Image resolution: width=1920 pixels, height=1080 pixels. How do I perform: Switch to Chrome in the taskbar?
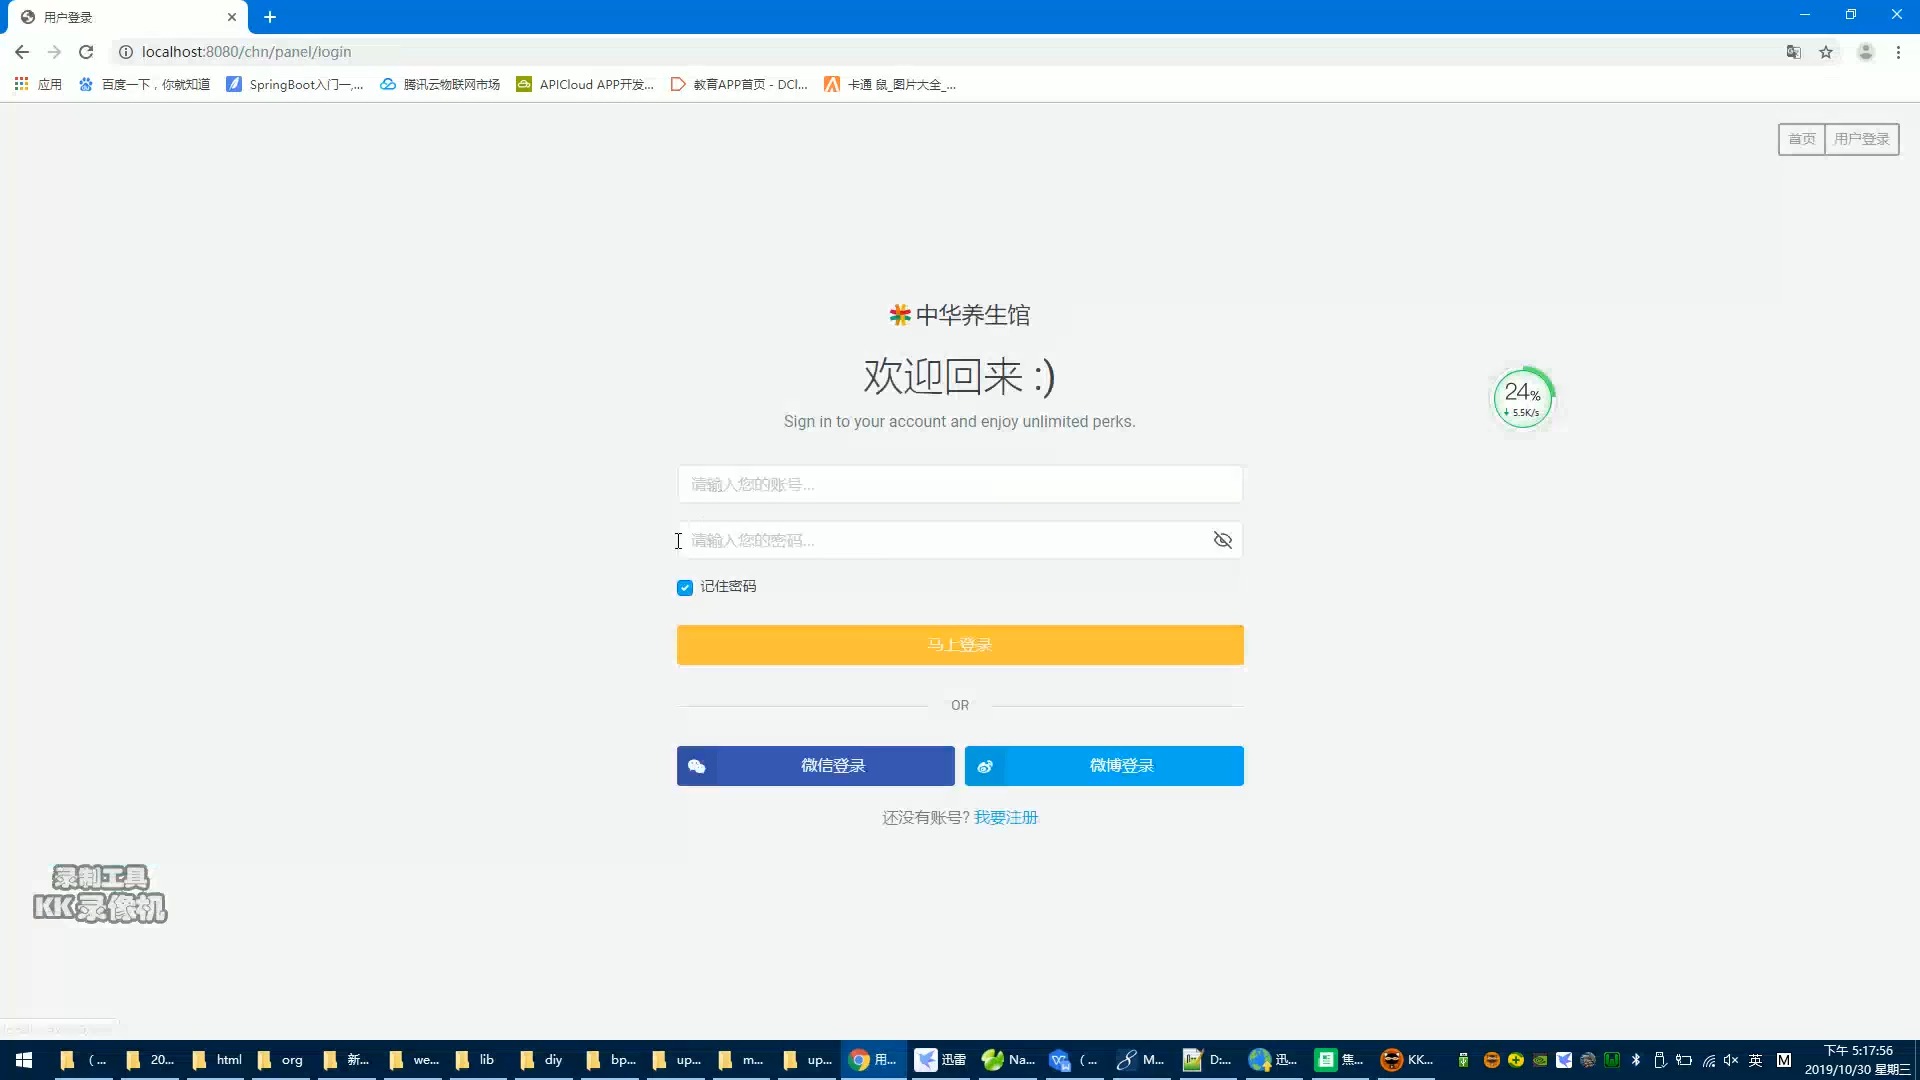click(873, 1060)
